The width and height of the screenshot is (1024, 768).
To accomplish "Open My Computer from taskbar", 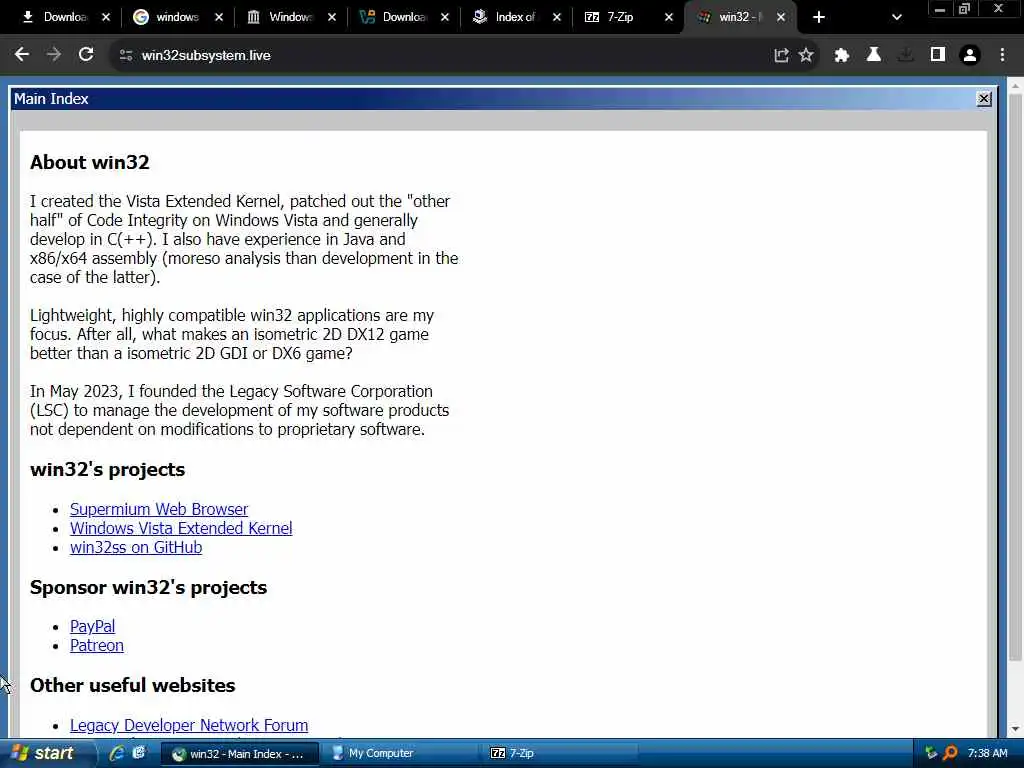I will tap(400, 754).
